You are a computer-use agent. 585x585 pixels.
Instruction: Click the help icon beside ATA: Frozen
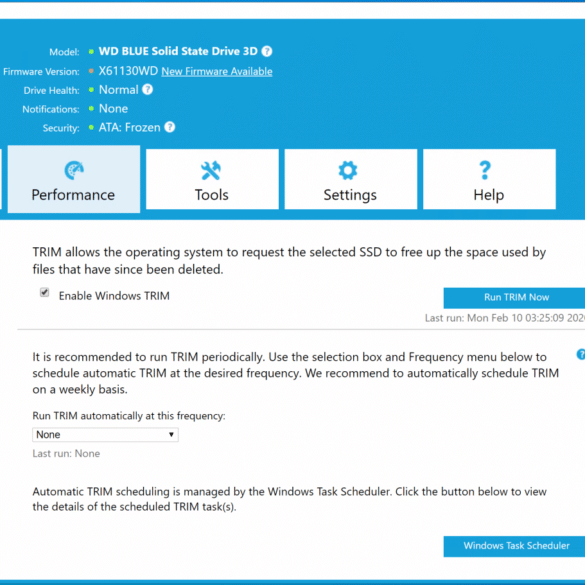(169, 127)
